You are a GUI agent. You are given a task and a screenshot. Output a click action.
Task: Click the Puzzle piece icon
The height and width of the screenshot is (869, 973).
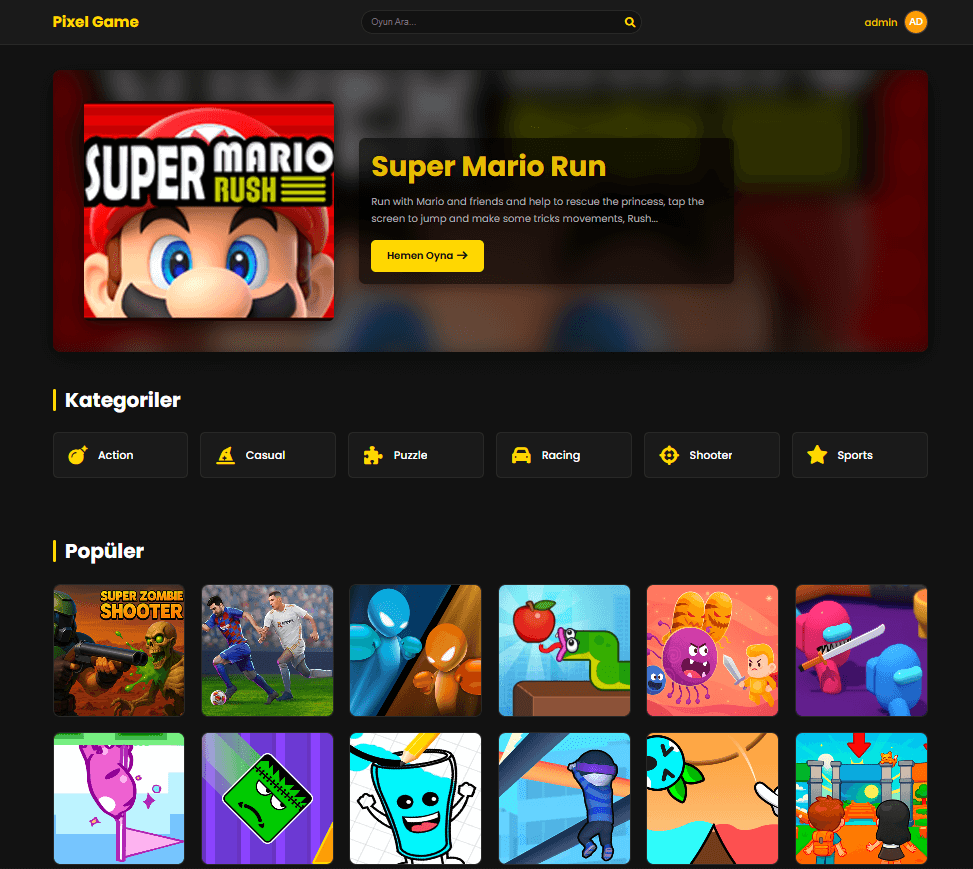pyautogui.click(x=373, y=455)
